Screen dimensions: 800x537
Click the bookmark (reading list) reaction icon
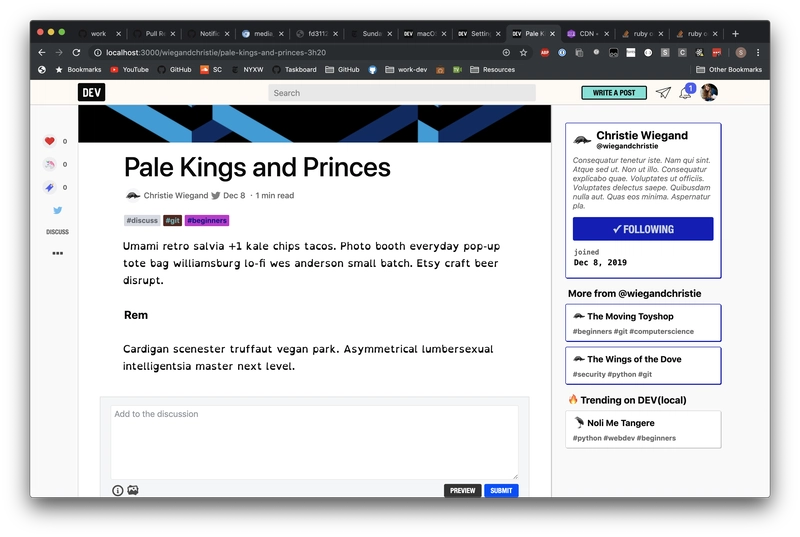[49, 187]
